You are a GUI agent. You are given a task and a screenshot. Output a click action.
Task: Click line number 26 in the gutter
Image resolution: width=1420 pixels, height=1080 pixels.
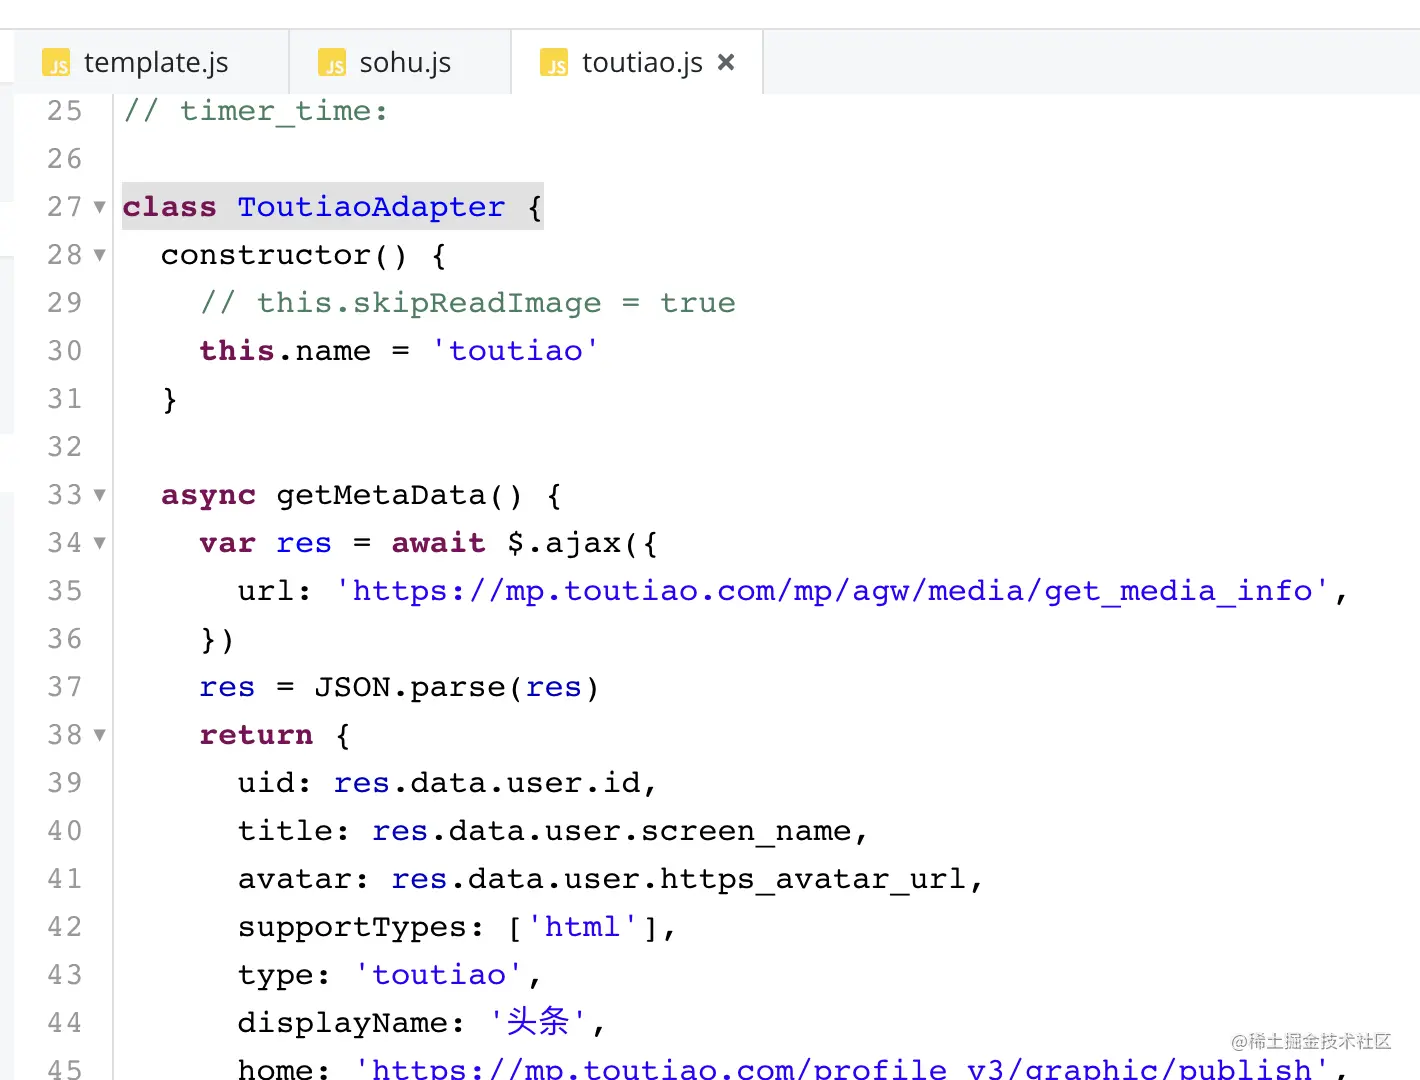(x=65, y=158)
